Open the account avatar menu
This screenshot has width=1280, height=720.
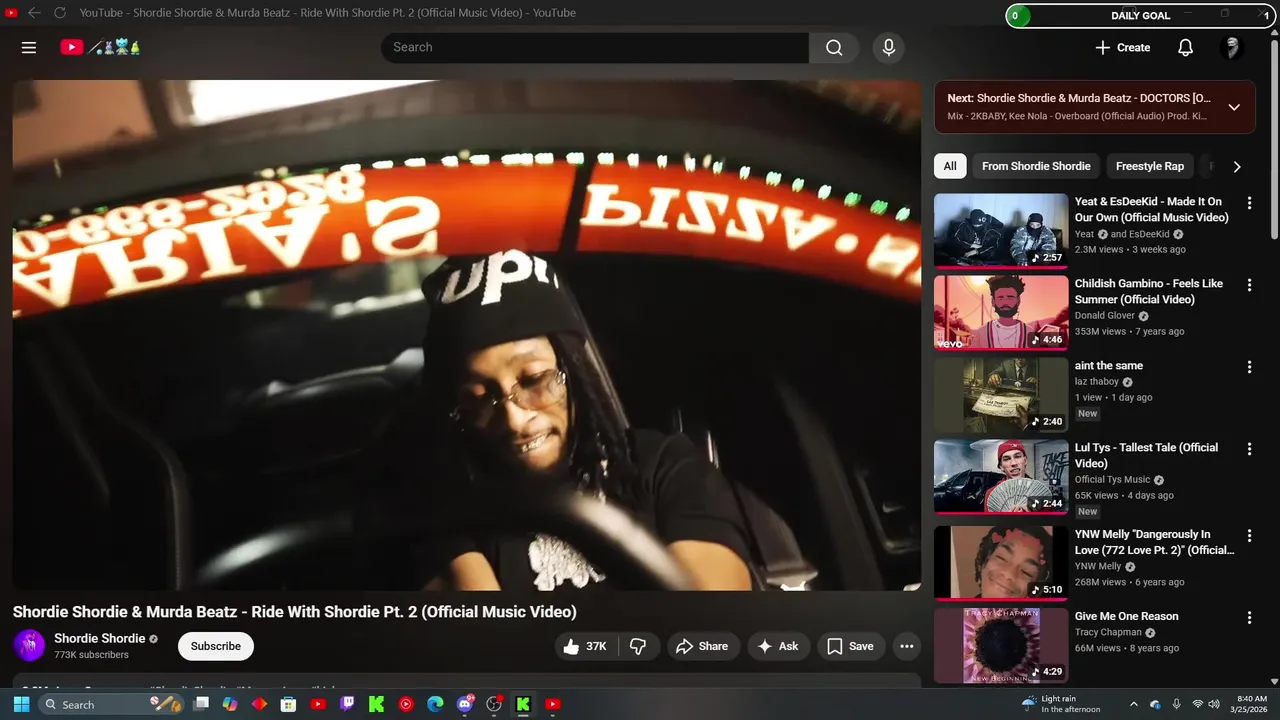[1232, 47]
